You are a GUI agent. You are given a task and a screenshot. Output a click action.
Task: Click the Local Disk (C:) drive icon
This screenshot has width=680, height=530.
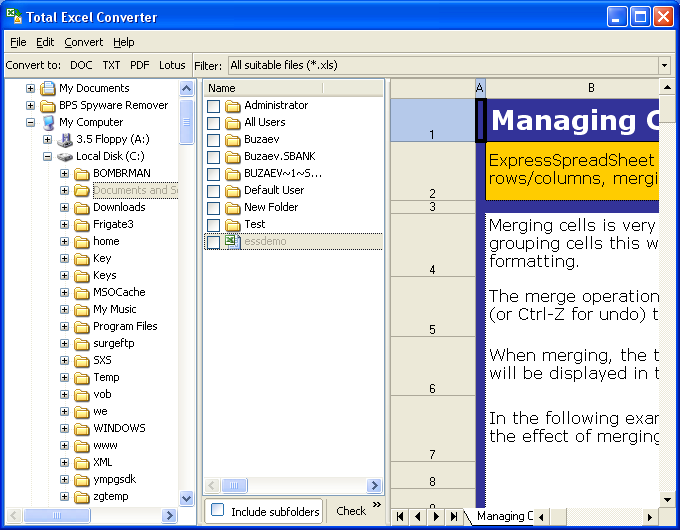65,157
